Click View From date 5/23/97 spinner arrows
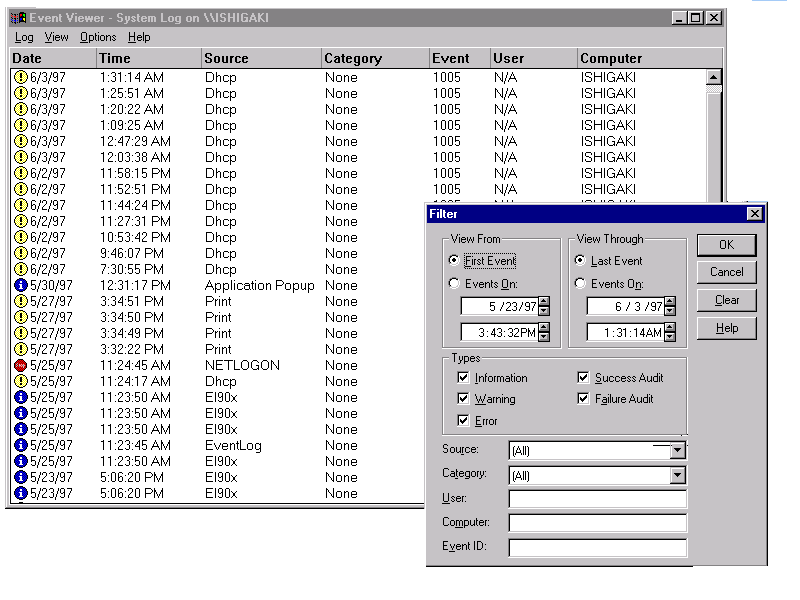800x600 pixels. (544, 306)
